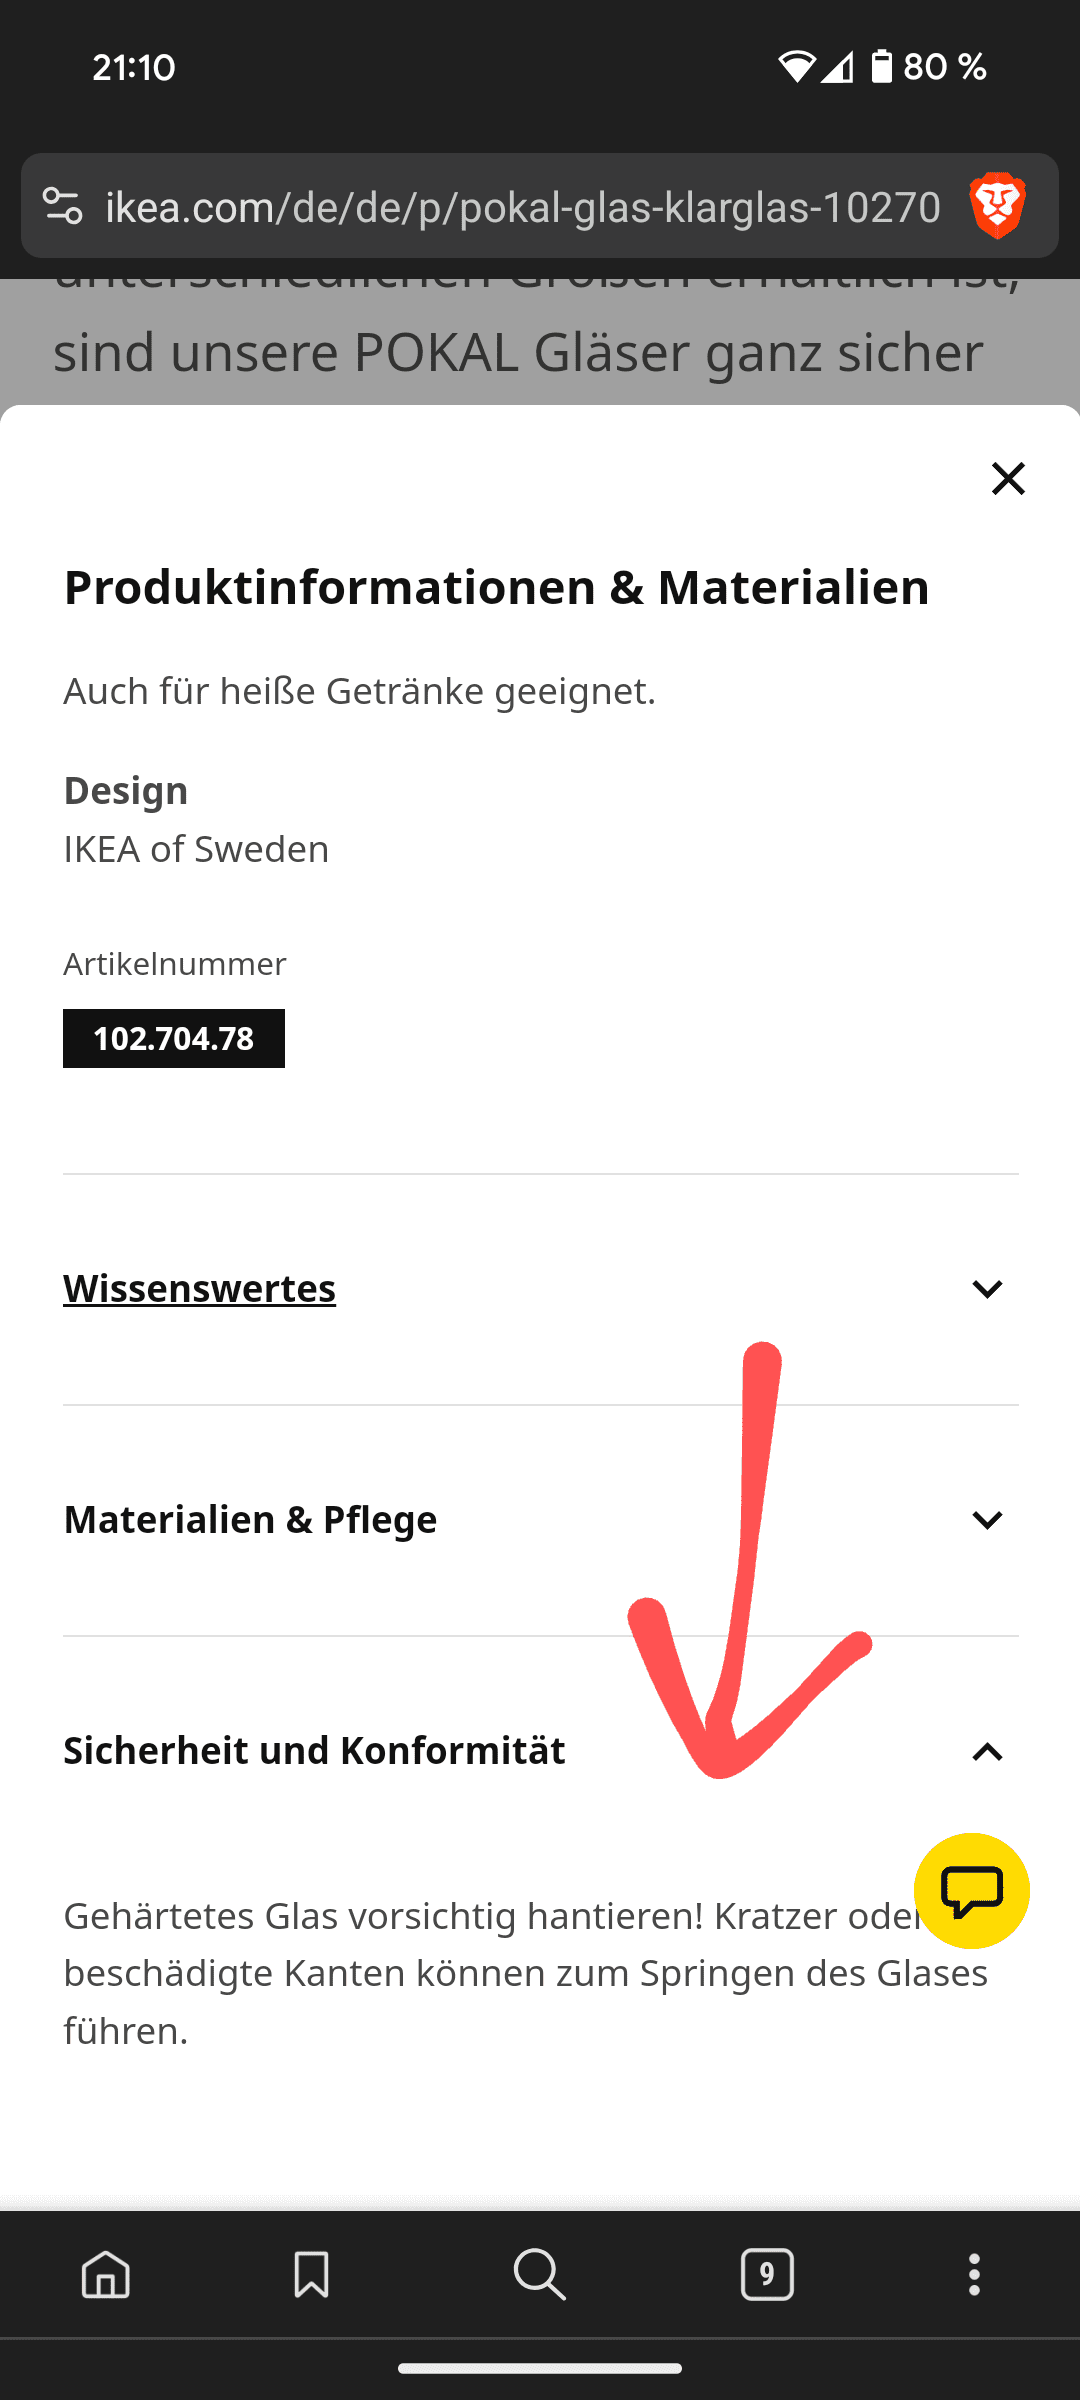Expand the Wissenswertes chevron
The height and width of the screenshot is (2400, 1080).
pyautogui.click(x=987, y=1289)
